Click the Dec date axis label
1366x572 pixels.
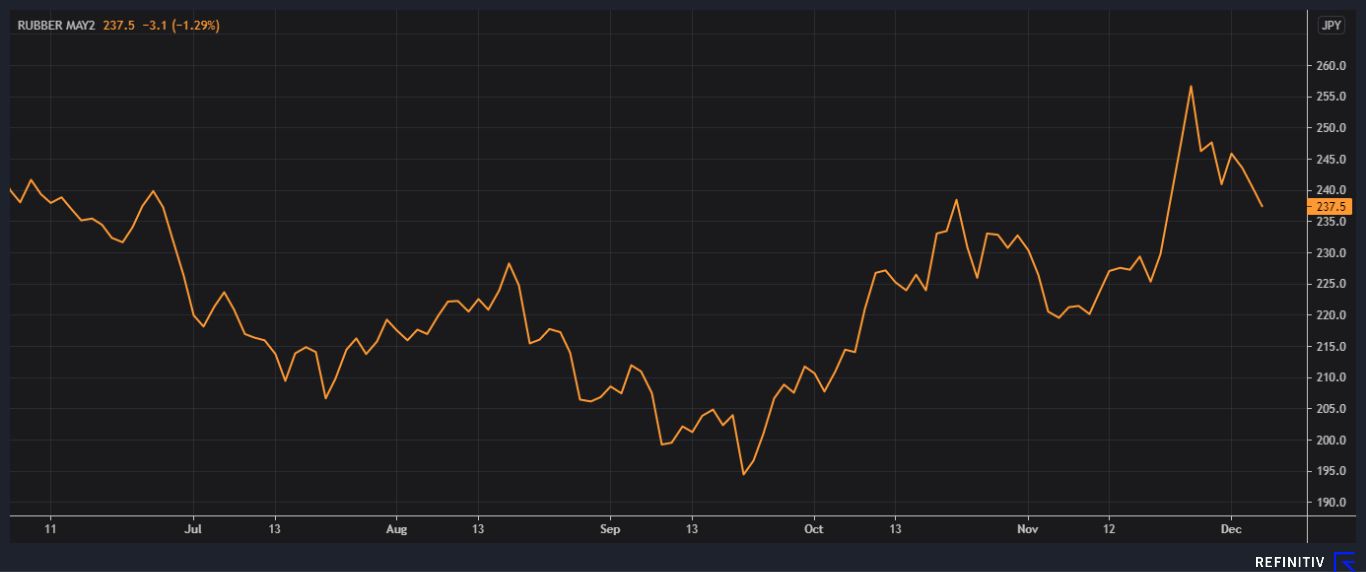(1231, 528)
